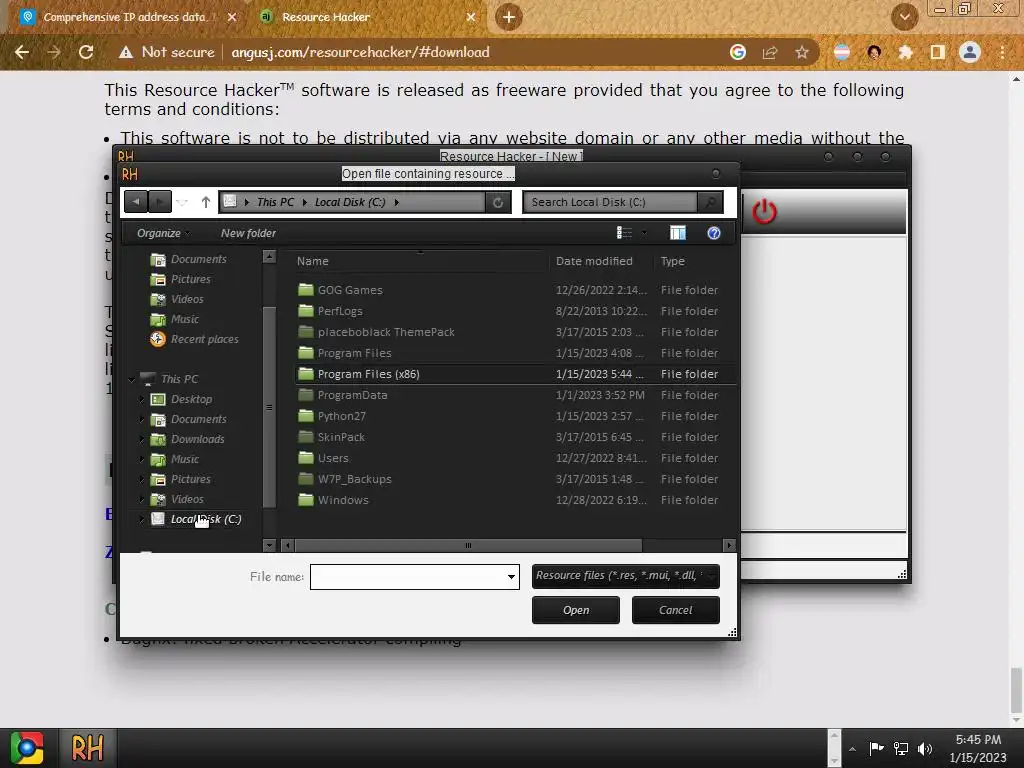Click the red power icon in Resource Hacker
Viewport: 1024px width, 768px height.
click(x=764, y=212)
